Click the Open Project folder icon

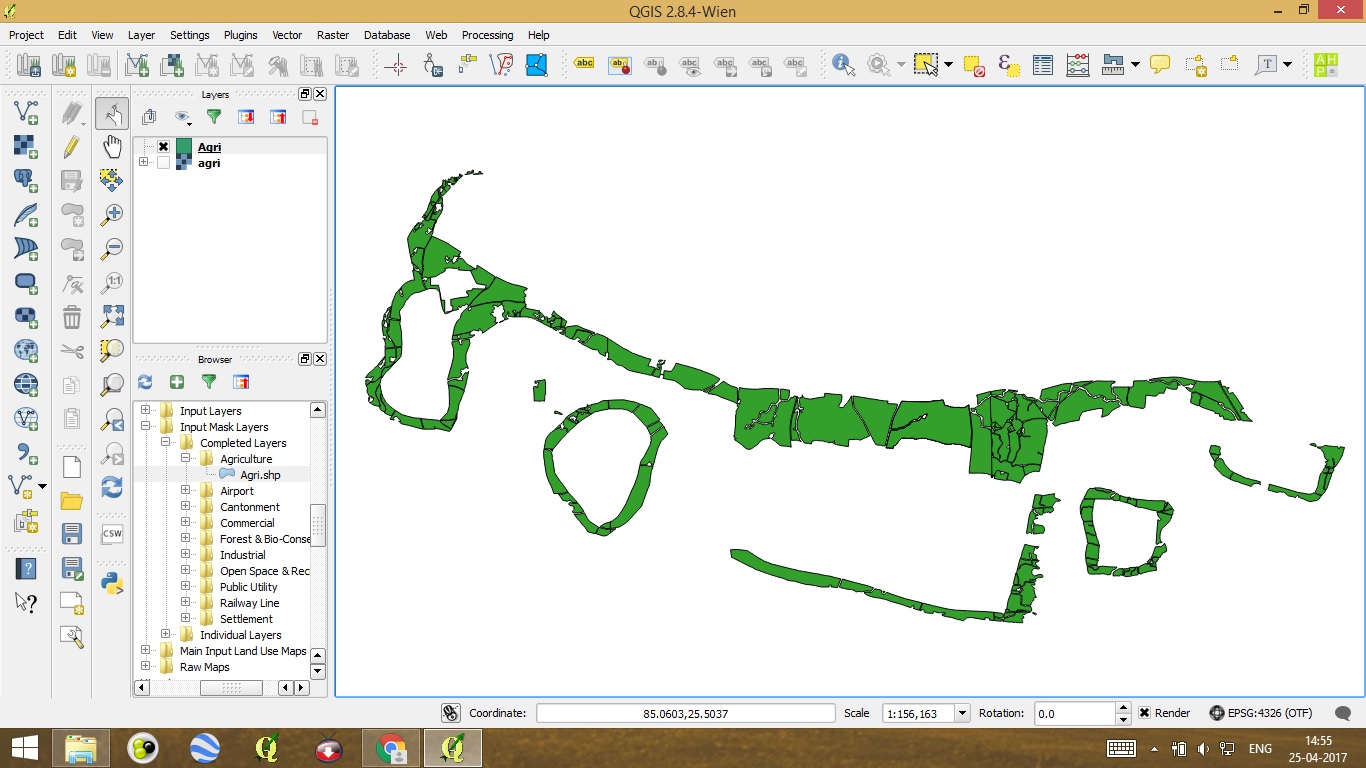point(72,500)
